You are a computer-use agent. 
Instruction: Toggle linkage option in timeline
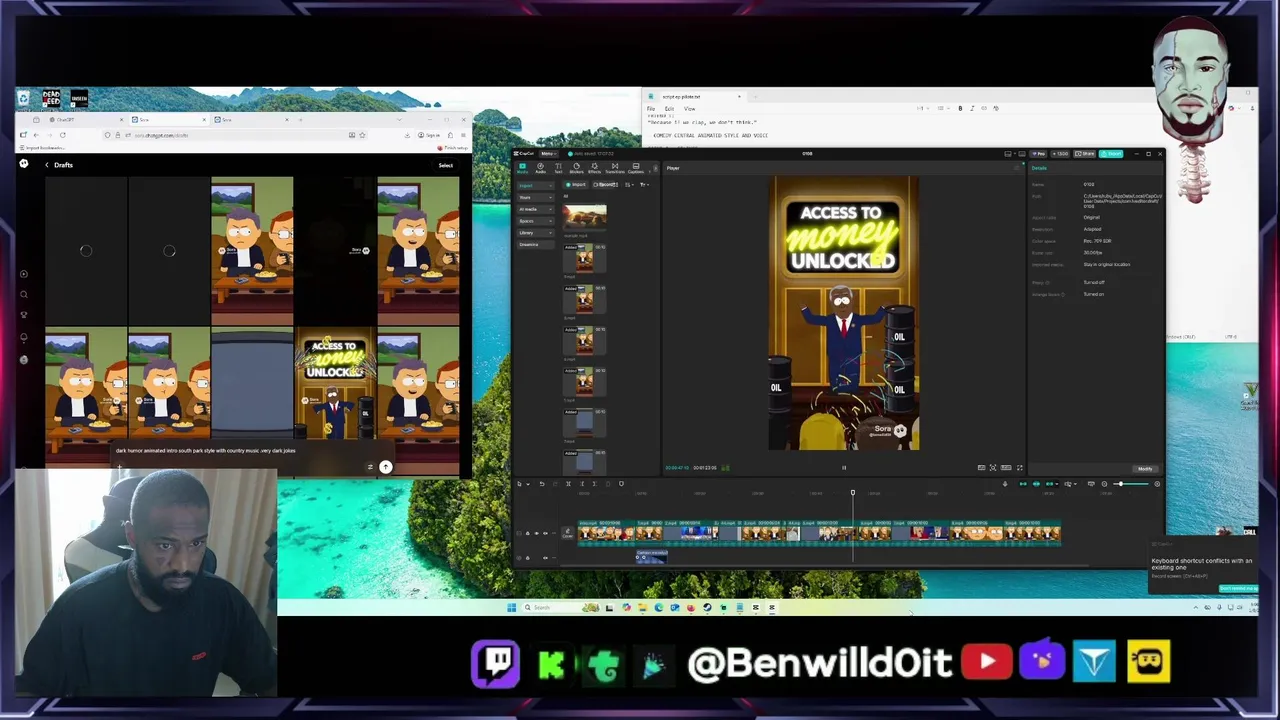(1050, 484)
